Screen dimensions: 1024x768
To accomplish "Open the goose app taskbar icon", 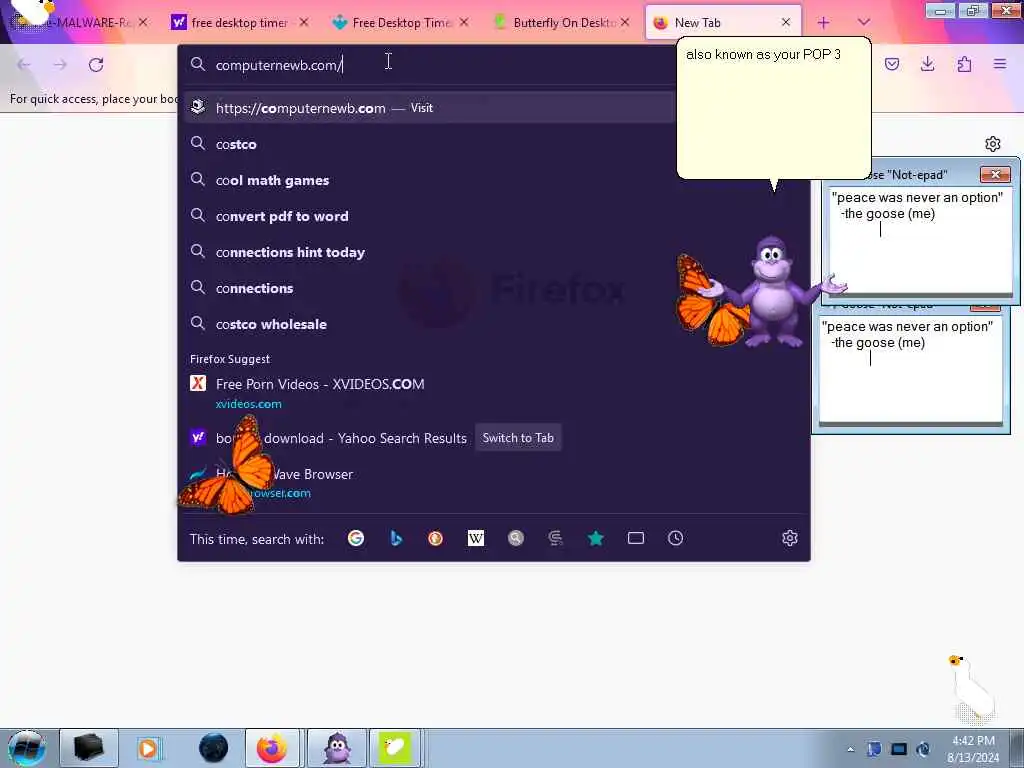I will (x=395, y=748).
